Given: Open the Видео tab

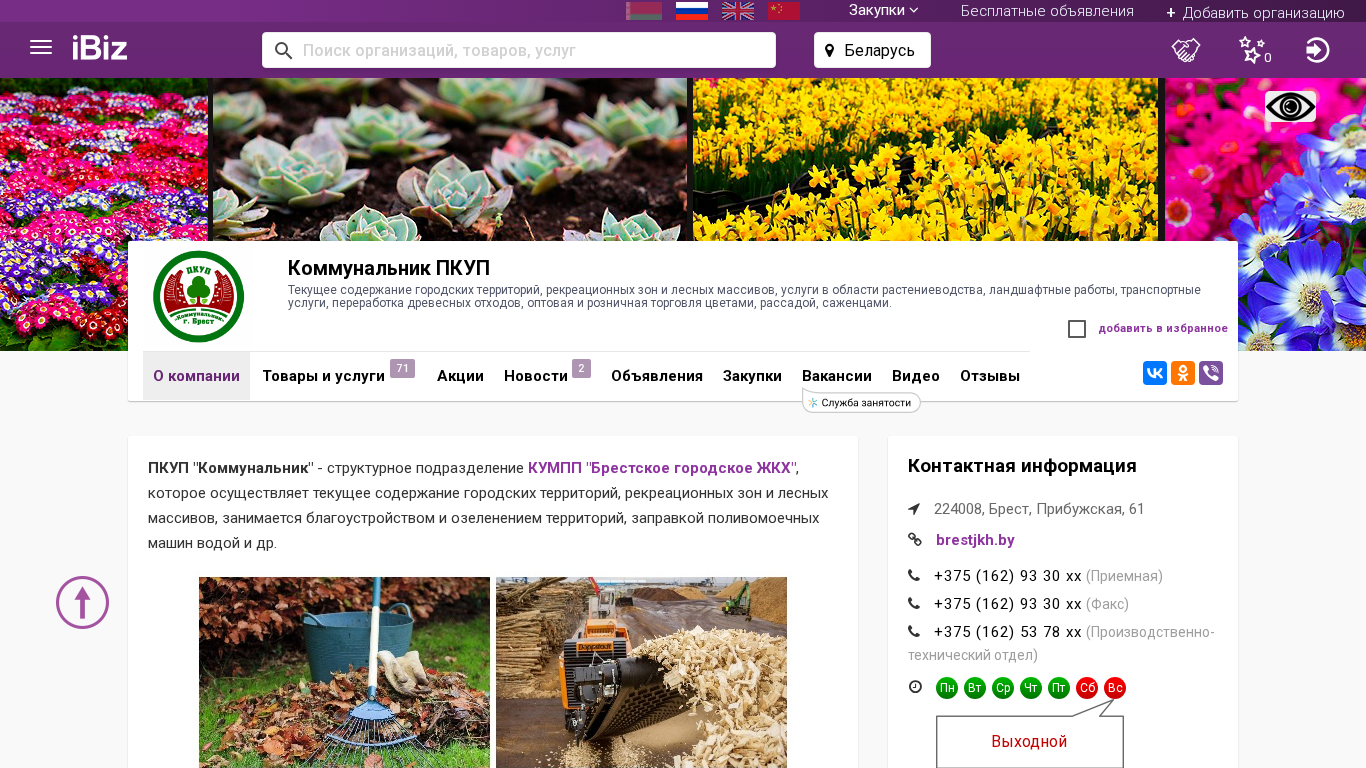Looking at the screenshot, I should (916, 376).
